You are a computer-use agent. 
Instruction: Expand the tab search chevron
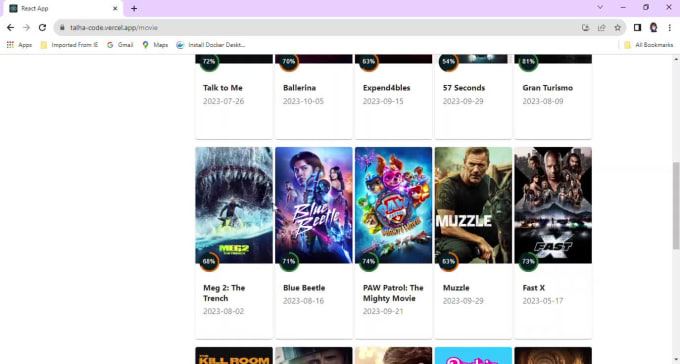(x=600, y=7)
